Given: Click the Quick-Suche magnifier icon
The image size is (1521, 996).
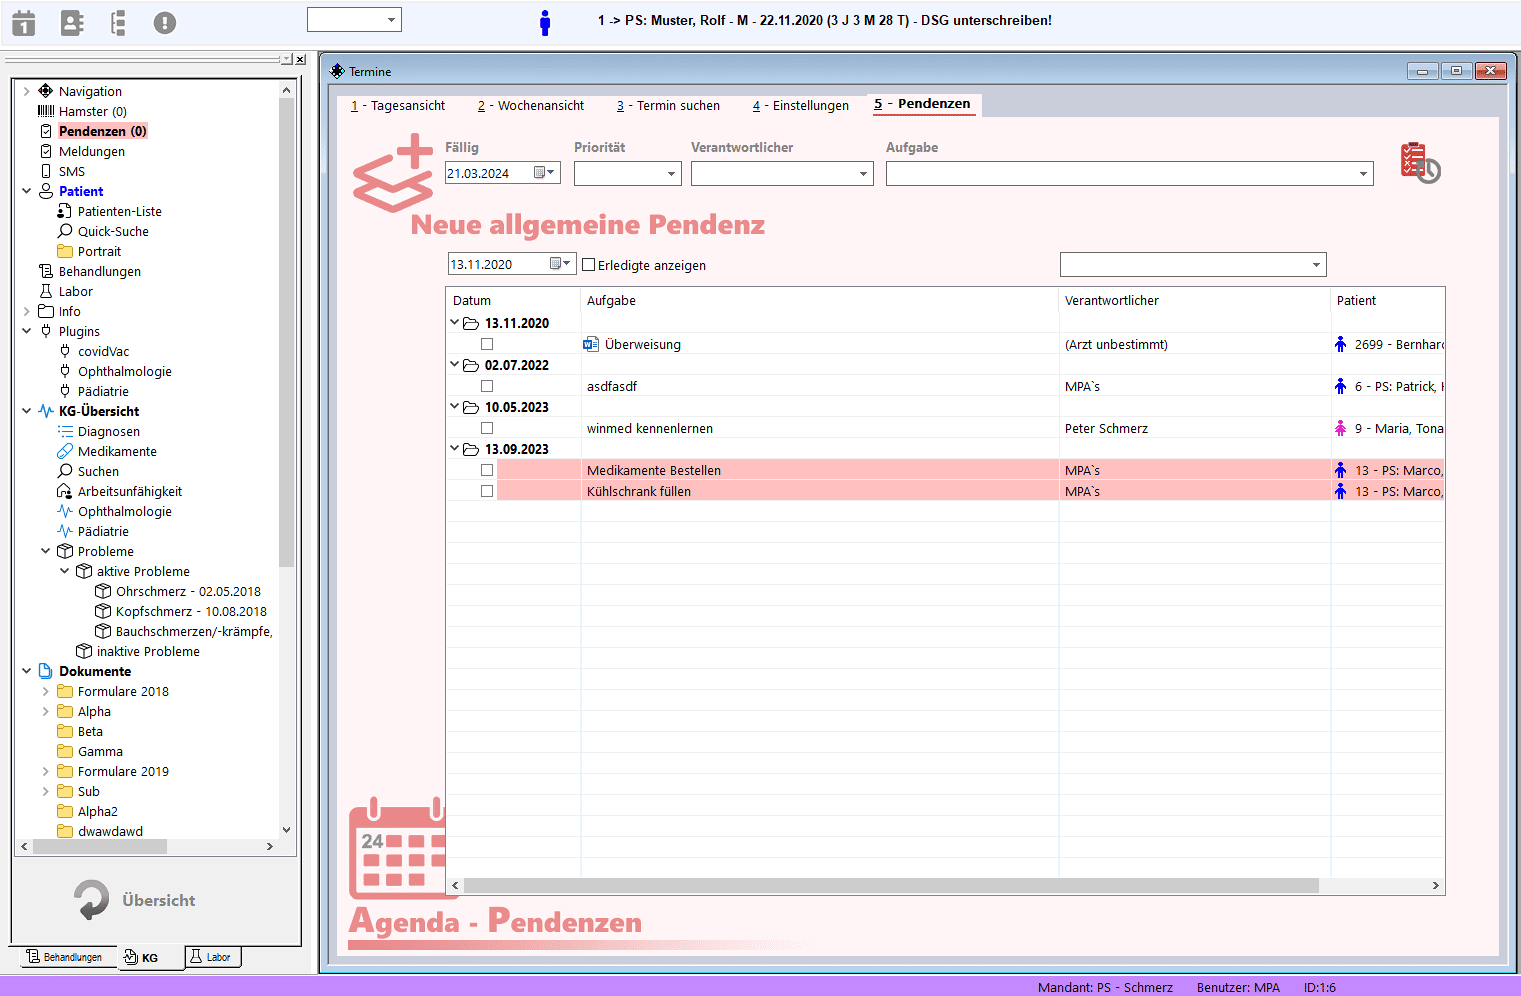Looking at the screenshot, I should tap(65, 231).
